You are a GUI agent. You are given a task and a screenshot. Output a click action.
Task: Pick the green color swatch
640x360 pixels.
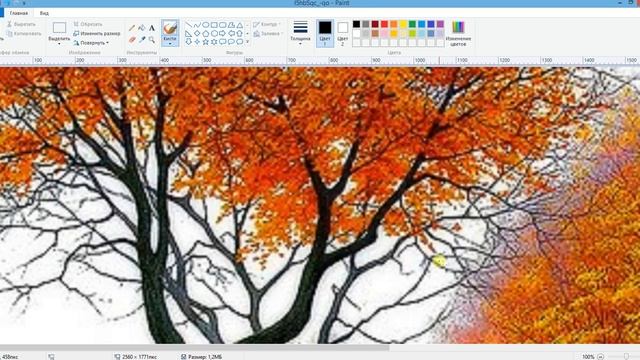point(413,24)
